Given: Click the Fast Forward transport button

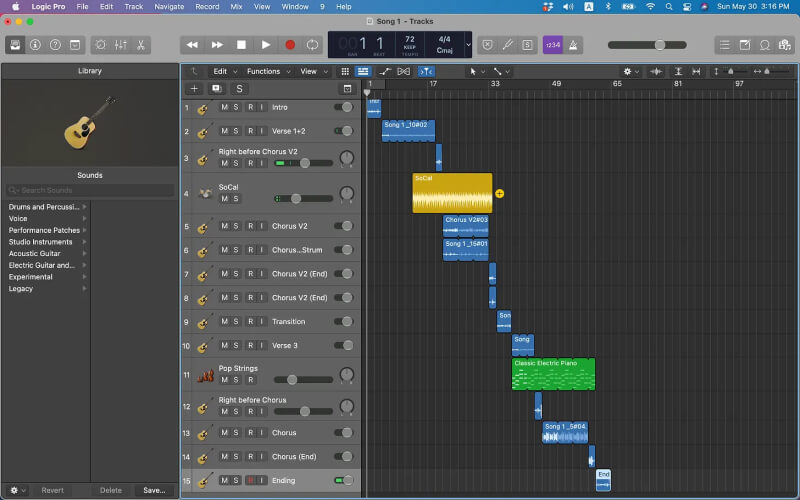Looking at the screenshot, I should click(x=217, y=45).
